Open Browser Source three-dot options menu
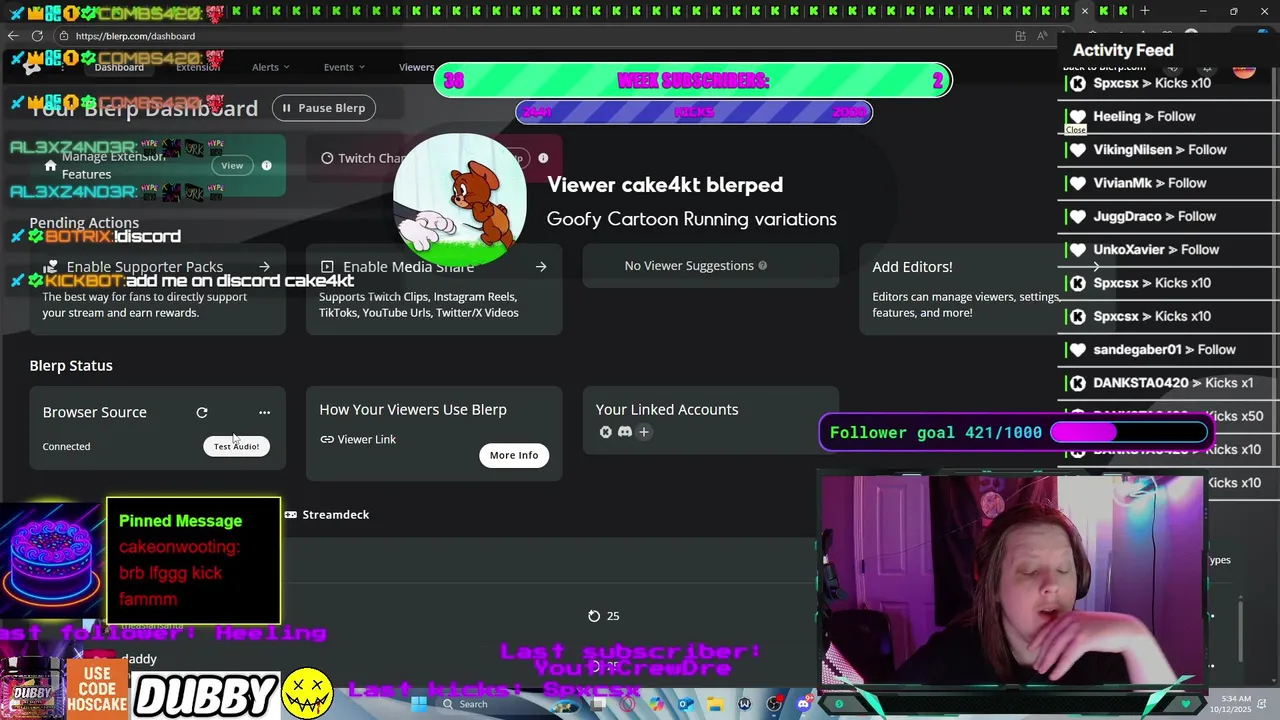Viewport: 1280px width, 720px height. pyautogui.click(x=264, y=412)
